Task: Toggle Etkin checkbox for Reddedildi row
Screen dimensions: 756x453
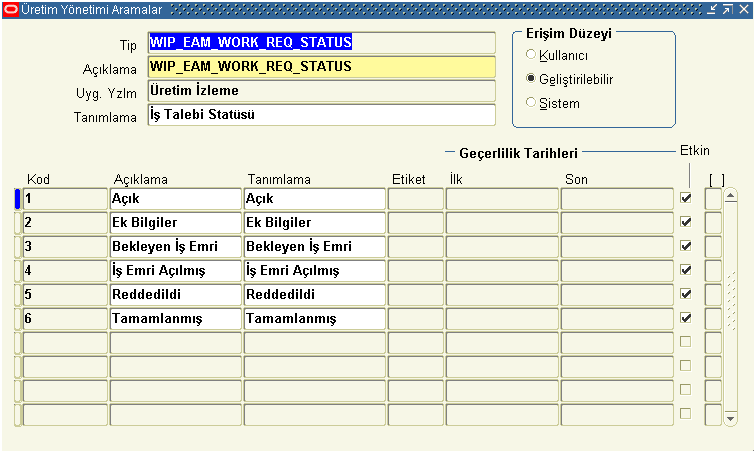Action: pyautogui.click(x=686, y=294)
